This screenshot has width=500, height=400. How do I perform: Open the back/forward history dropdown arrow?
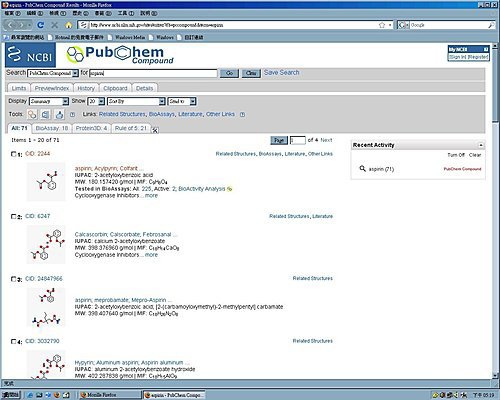click(30, 25)
